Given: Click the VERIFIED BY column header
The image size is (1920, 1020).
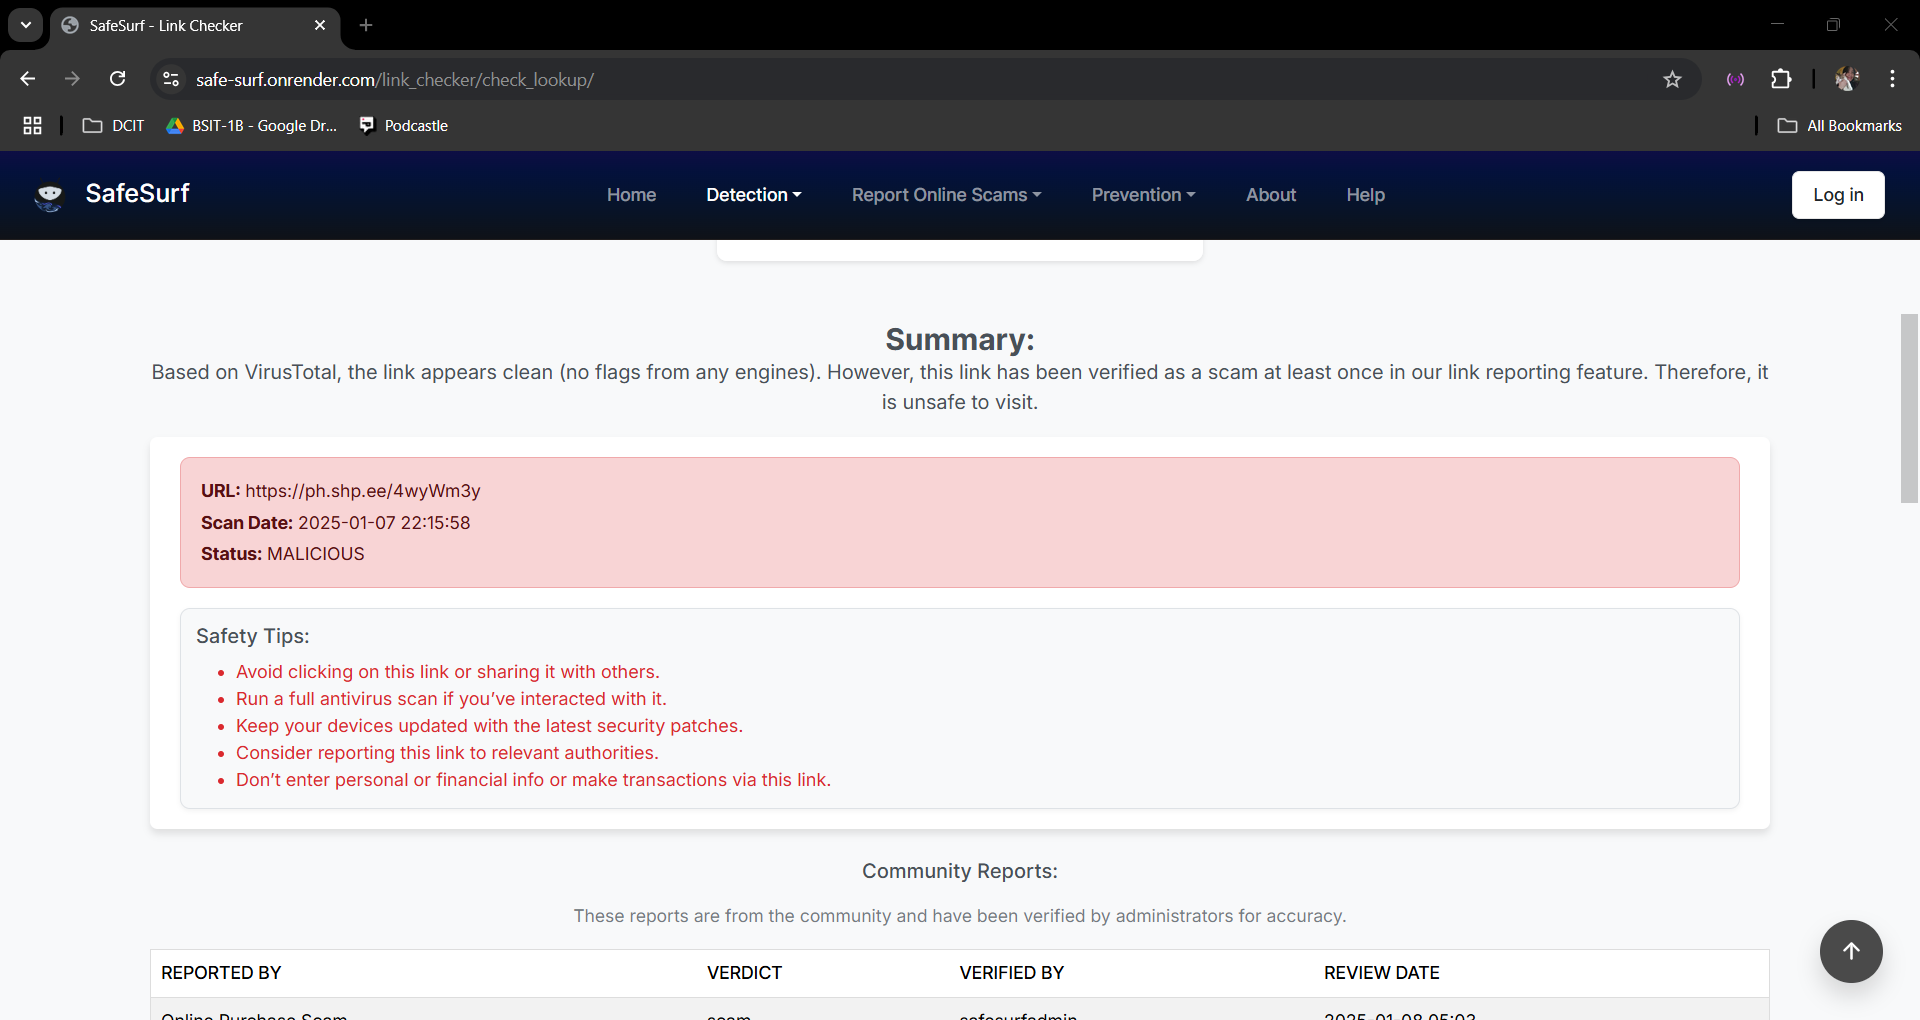Looking at the screenshot, I should [1011, 973].
